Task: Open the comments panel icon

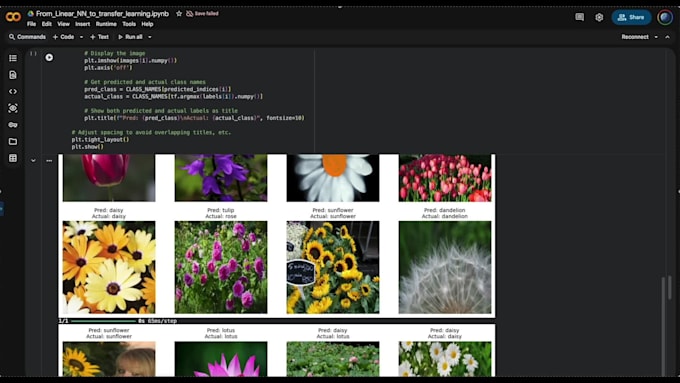Action: [x=579, y=17]
